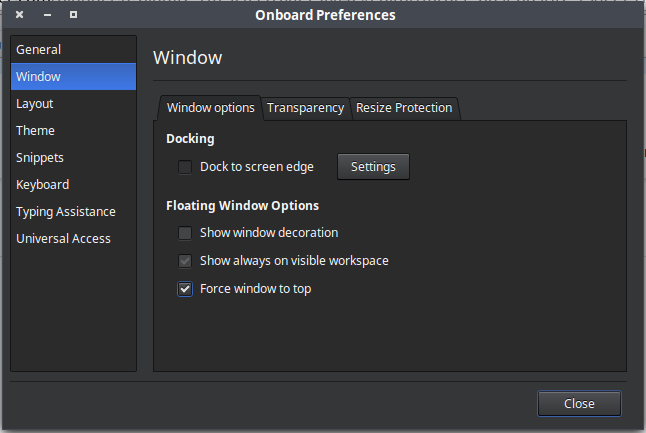Go to General preferences section
646x433 pixels.
(x=38, y=50)
